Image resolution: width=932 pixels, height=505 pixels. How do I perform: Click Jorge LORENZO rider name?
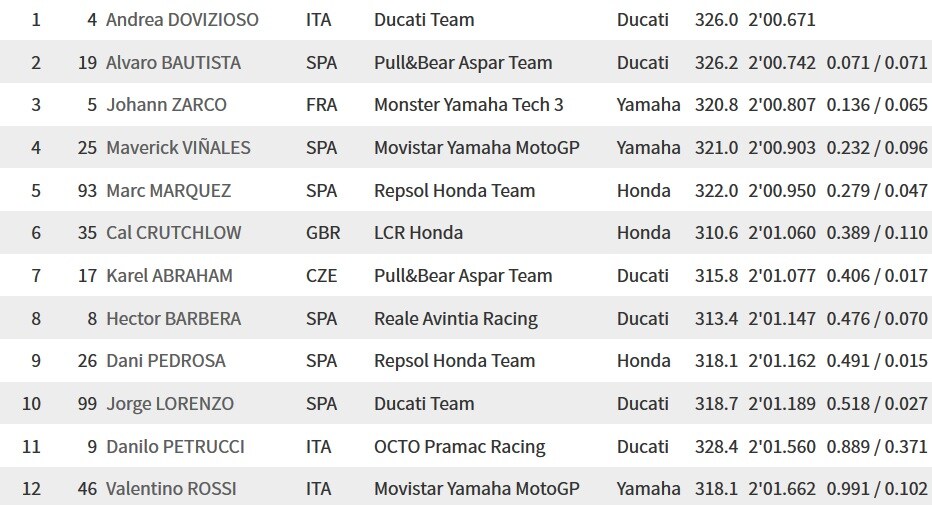pos(169,403)
